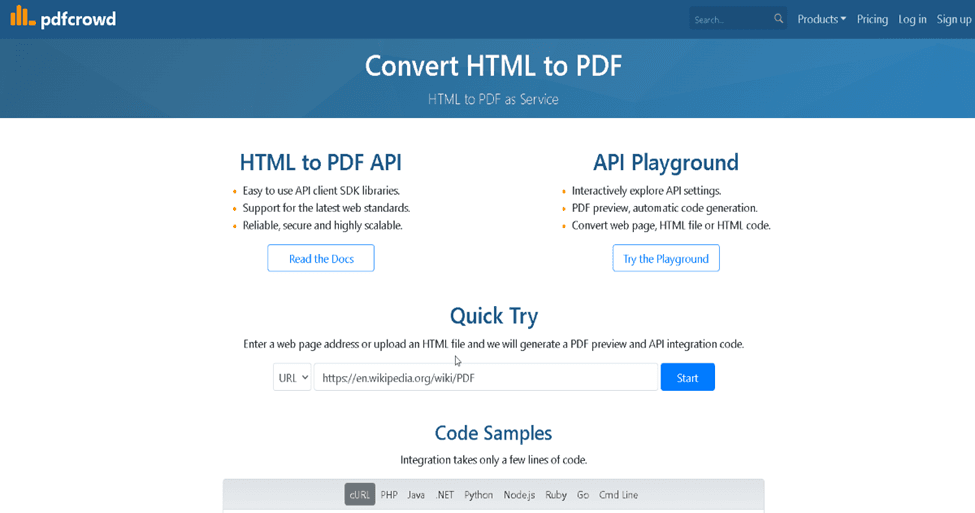Click the Read the Docs button
Viewport: 975px width, 513px height.
(x=321, y=258)
